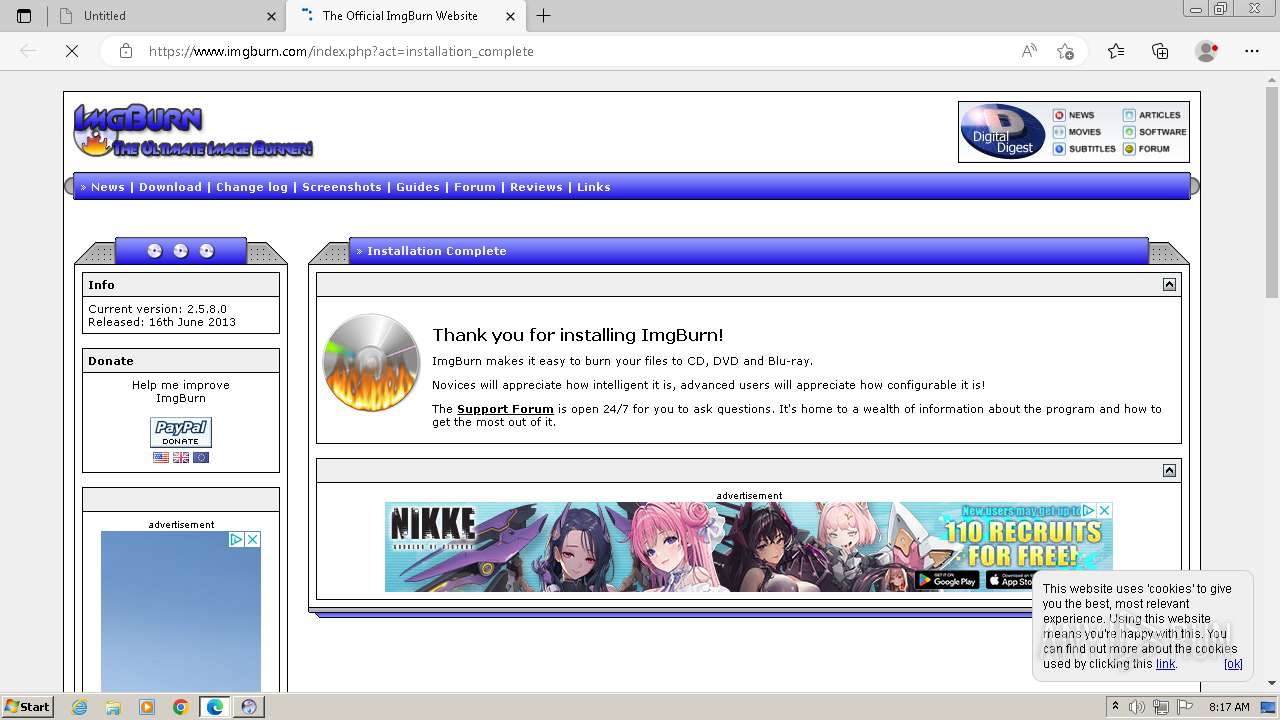
Task: Open Collections panel
Action: (1160, 51)
